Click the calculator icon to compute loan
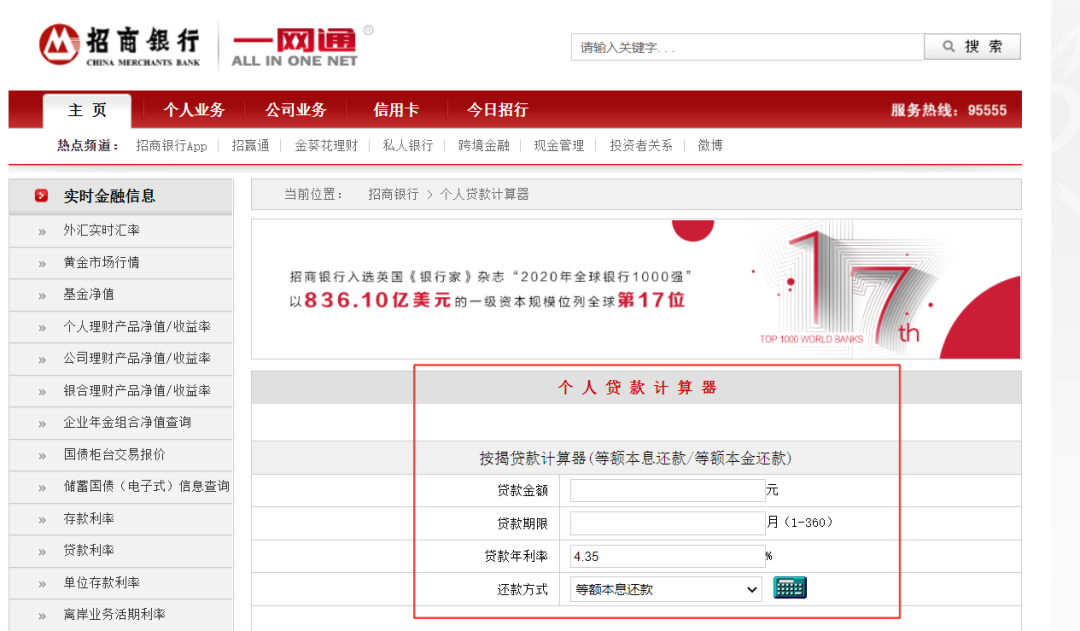The image size is (1080, 631). pyautogui.click(x=789, y=588)
